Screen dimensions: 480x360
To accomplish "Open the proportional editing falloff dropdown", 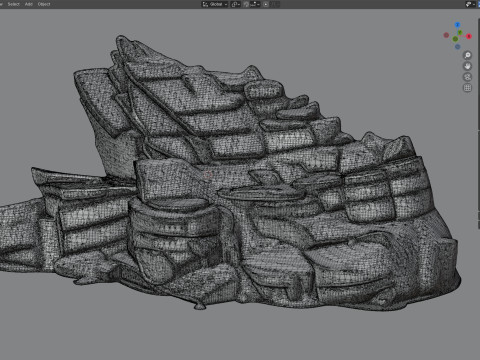I will 275,4.
